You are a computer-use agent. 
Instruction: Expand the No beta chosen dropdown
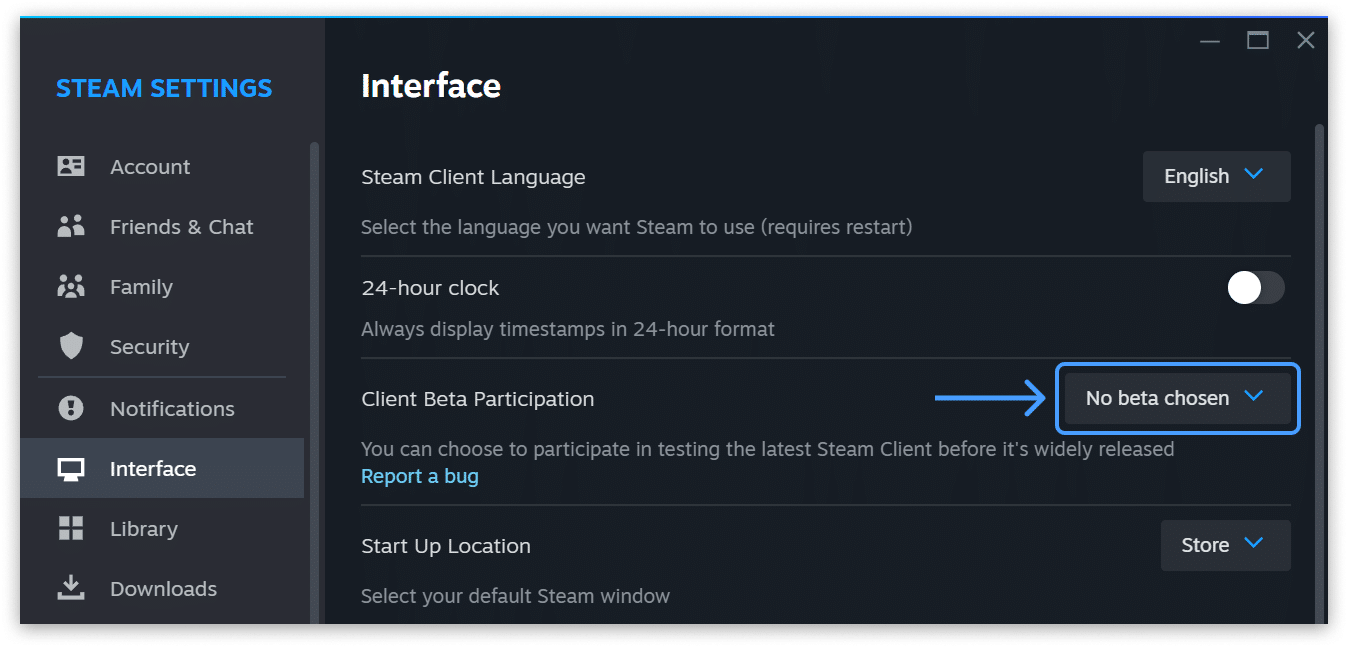pyautogui.click(x=1177, y=398)
